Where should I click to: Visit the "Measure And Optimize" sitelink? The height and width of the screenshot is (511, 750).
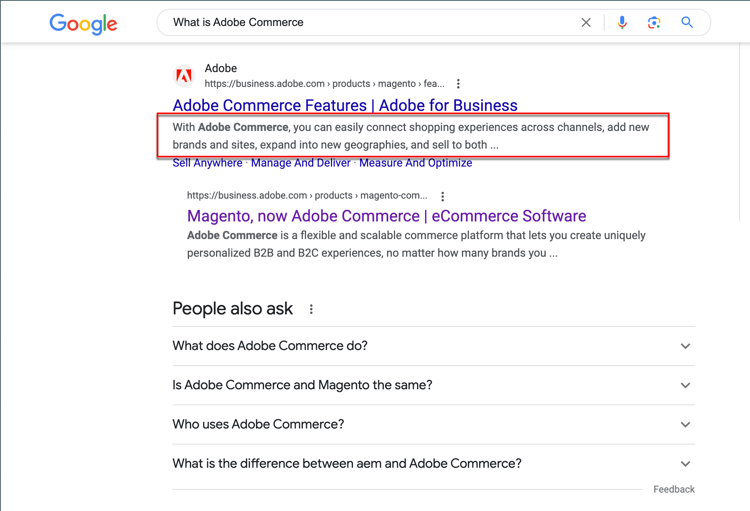point(415,163)
